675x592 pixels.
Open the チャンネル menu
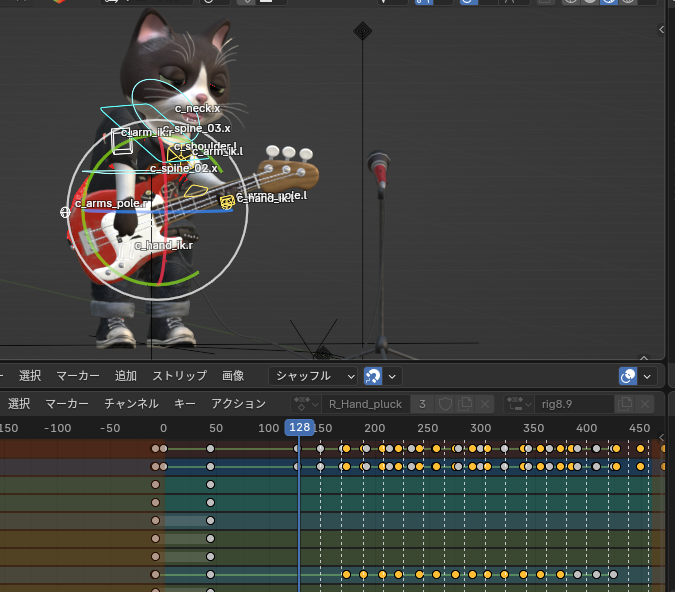tap(132, 403)
